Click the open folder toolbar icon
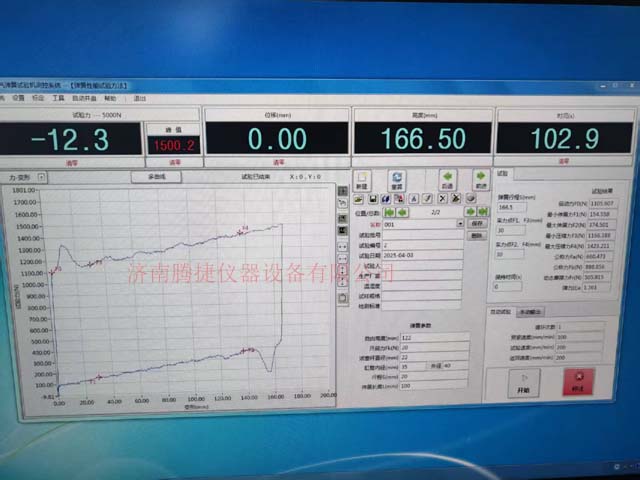This screenshot has width=640, height=480. (x=358, y=199)
